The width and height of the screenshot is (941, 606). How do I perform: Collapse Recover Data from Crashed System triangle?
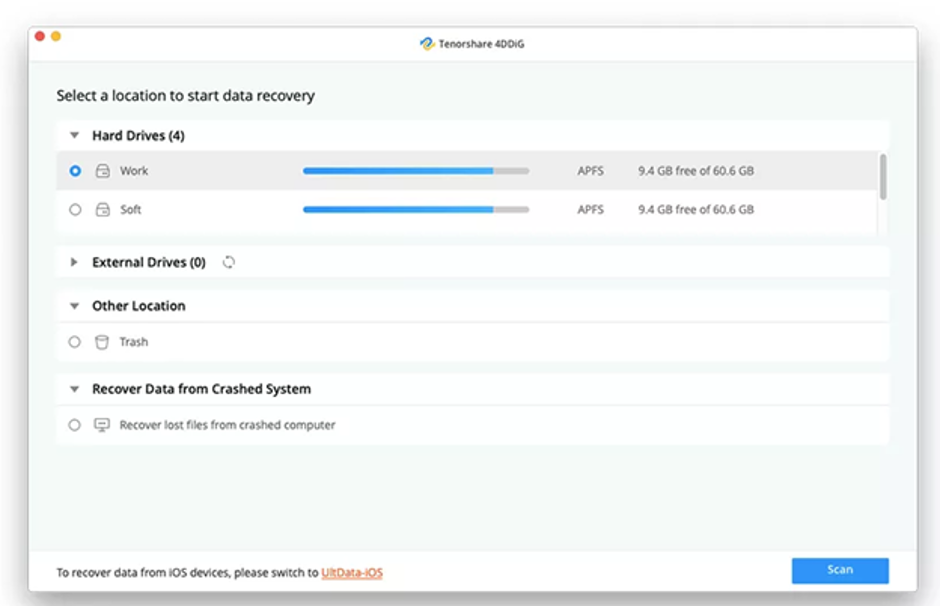(x=74, y=389)
